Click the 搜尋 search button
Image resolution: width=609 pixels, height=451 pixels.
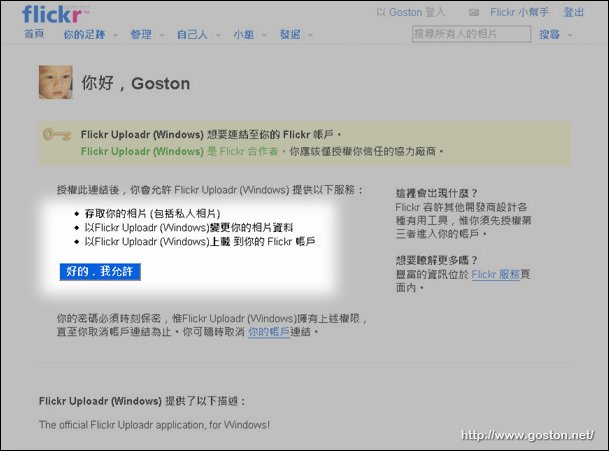pyautogui.click(x=549, y=35)
